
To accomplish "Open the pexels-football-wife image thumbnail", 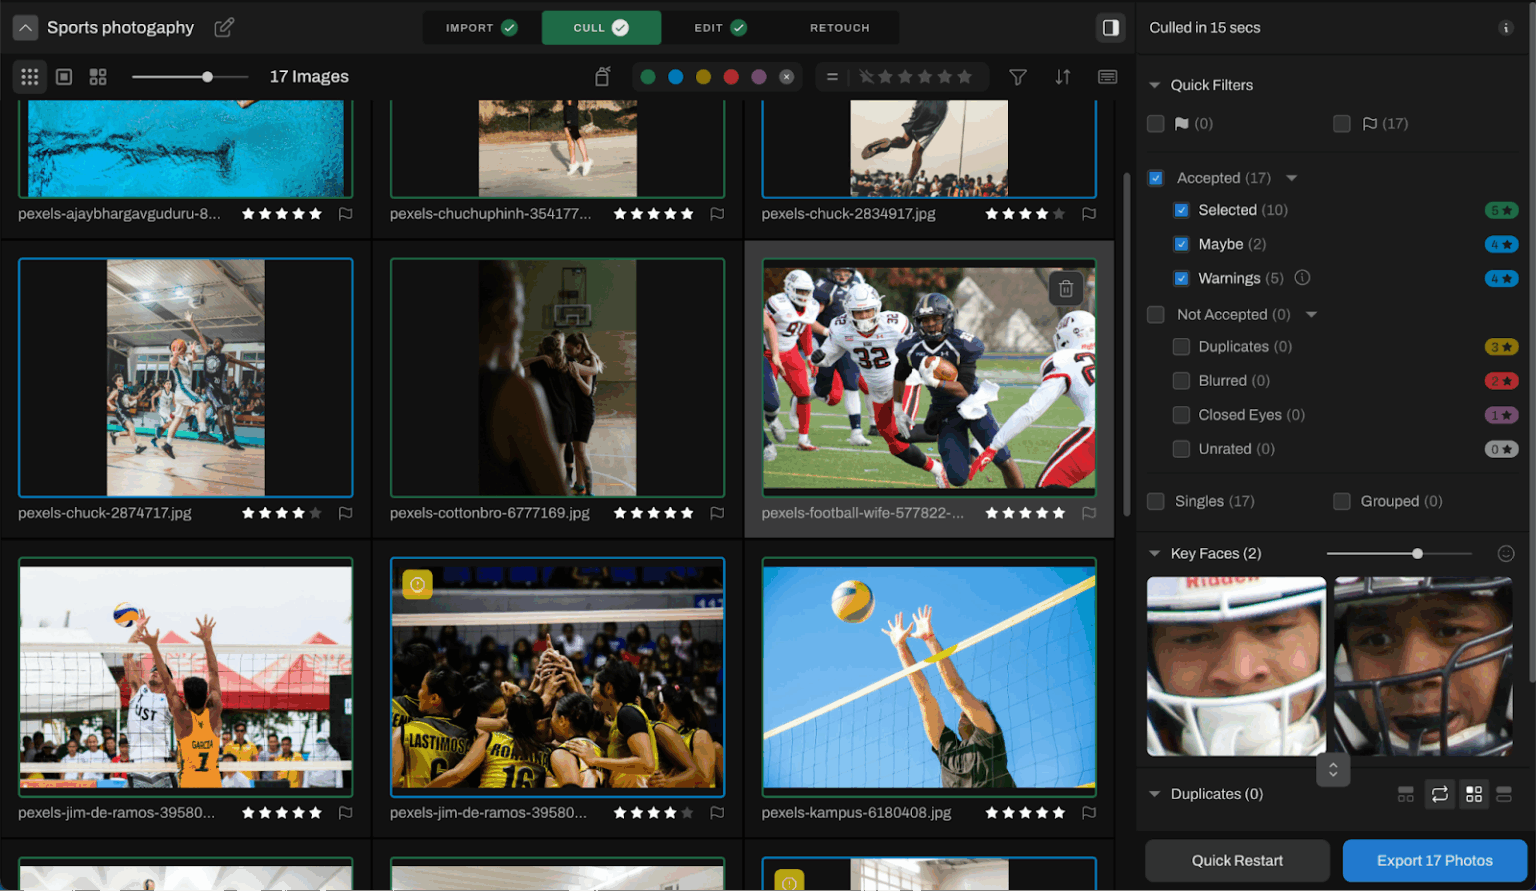I will tap(929, 377).
